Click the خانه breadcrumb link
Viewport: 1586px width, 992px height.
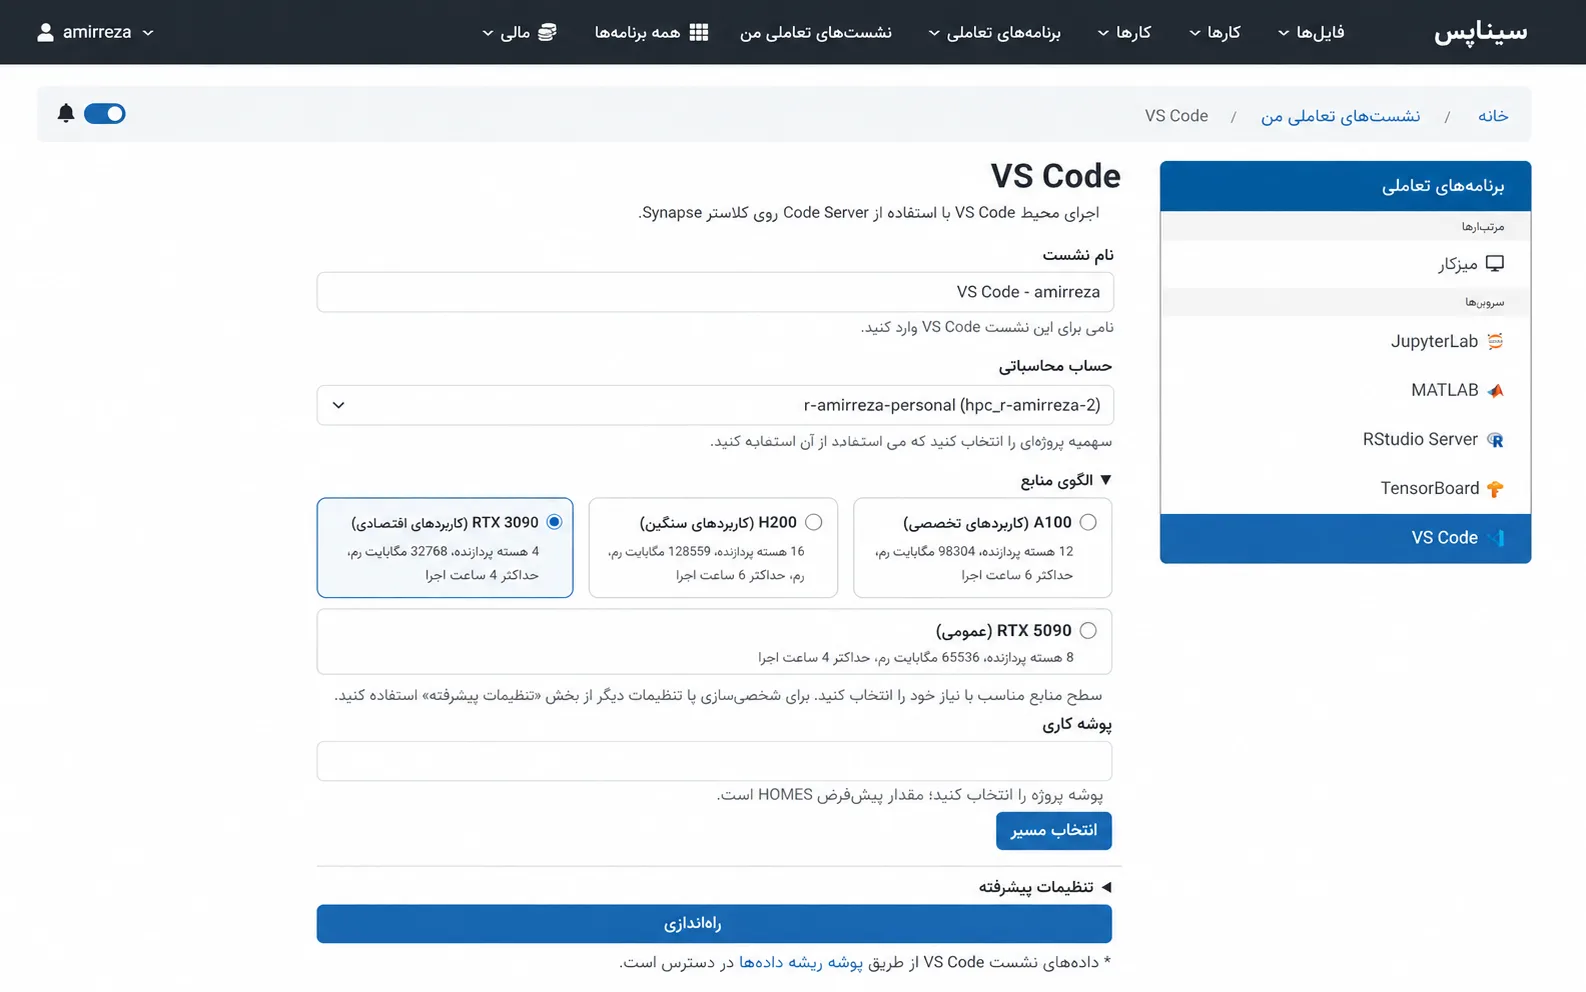pyautogui.click(x=1493, y=116)
